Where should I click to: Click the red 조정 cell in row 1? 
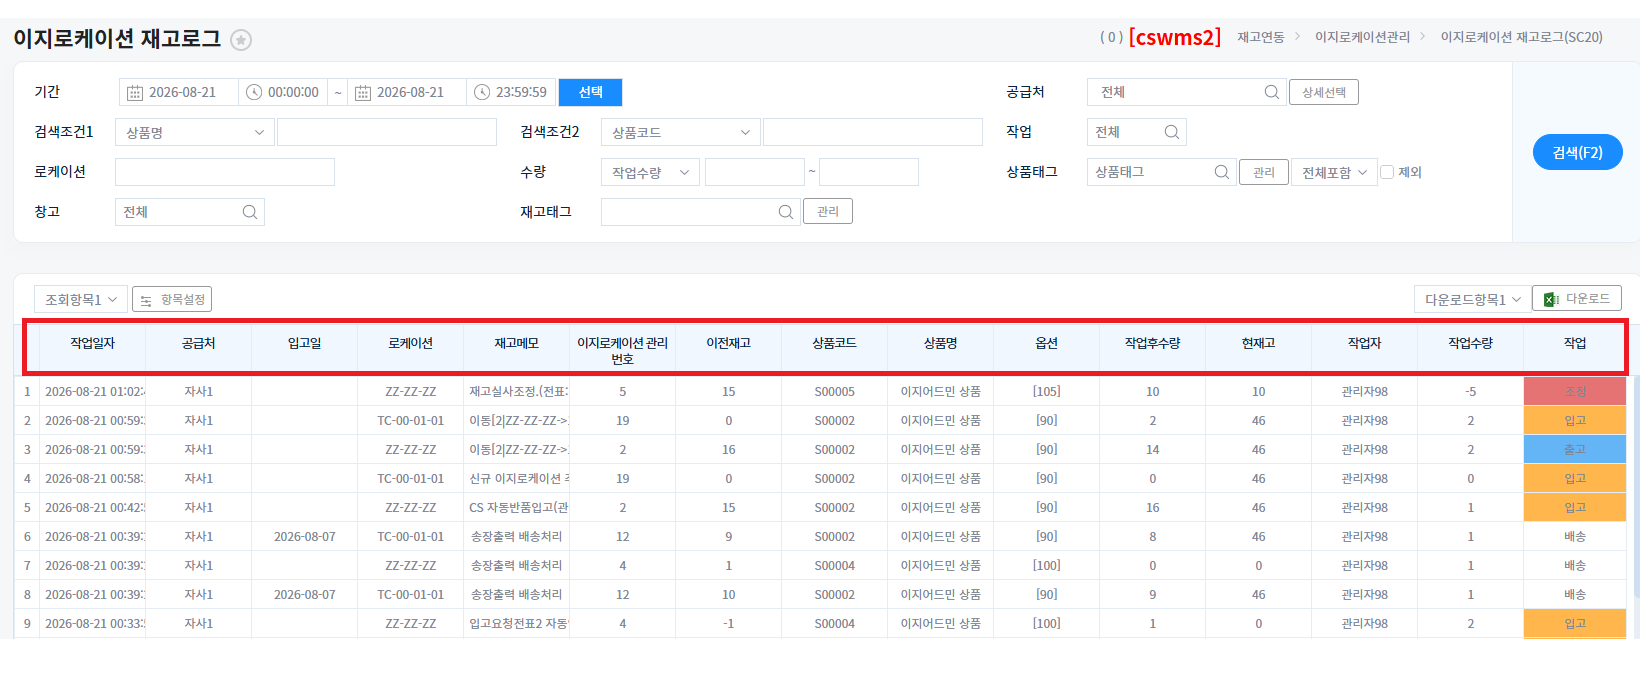(x=1575, y=391)
